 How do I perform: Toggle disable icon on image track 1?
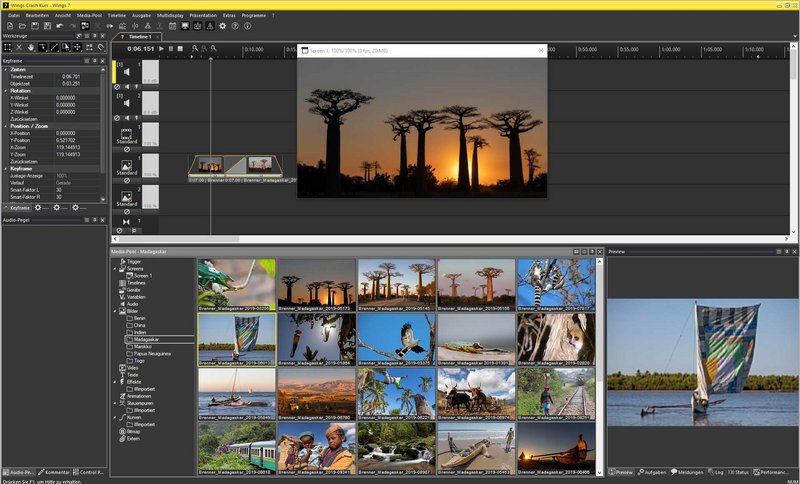[127, 181]
